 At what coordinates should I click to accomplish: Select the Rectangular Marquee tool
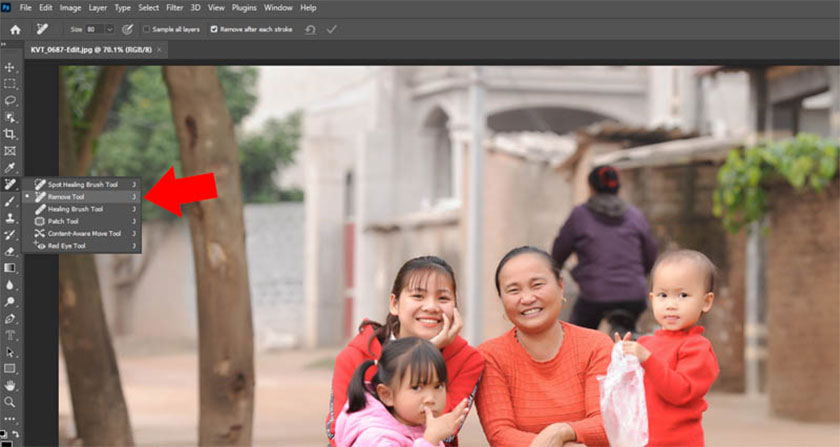10,84
